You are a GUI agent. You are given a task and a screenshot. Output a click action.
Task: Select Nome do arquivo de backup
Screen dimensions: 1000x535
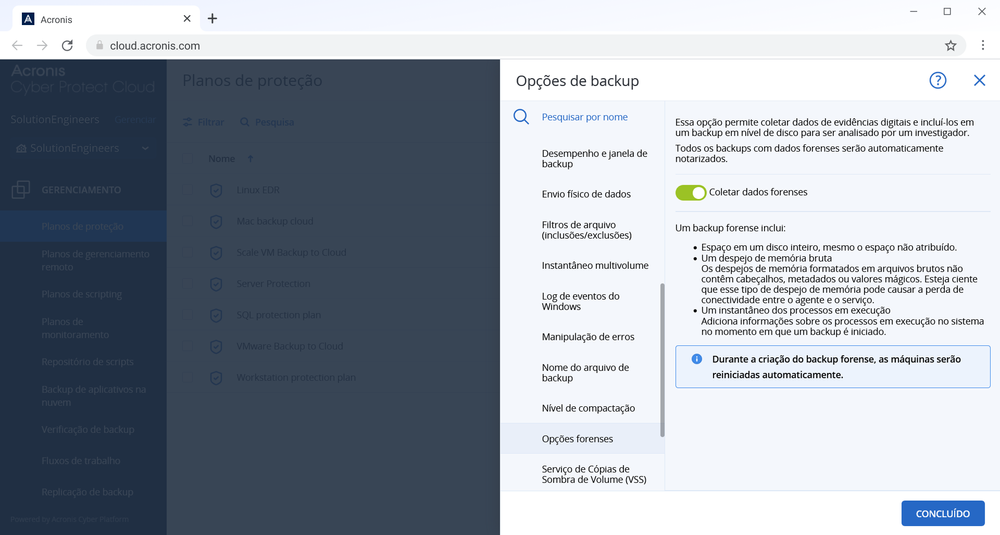pos(585,372)
